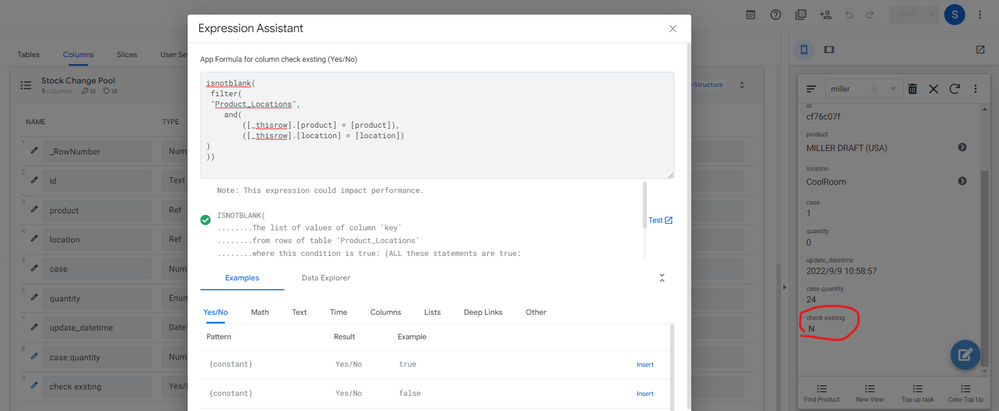Close the Expression Assistant dialog
The image size is (999, 411).
coord(672,29)
